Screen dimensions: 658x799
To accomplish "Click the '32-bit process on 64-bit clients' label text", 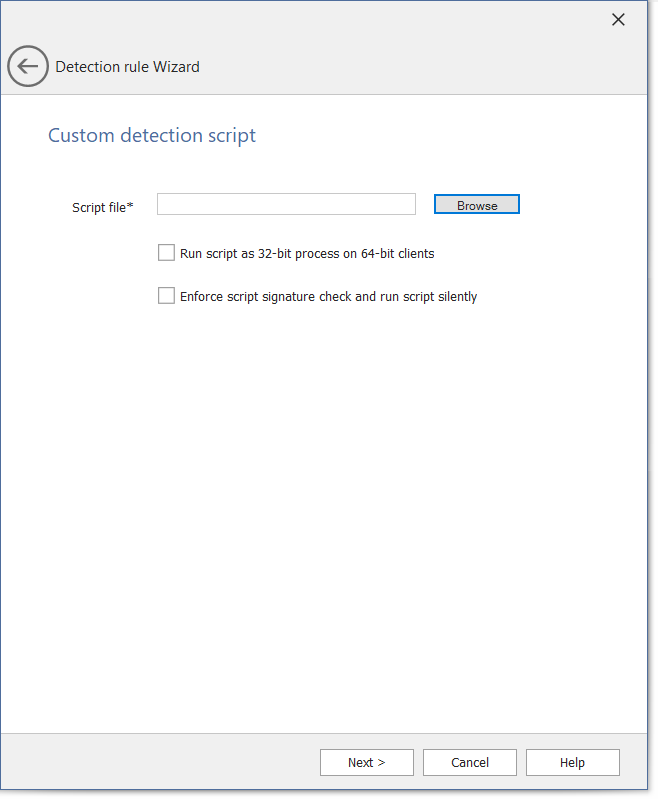I will pyautogui.click(x=350, y=254).
